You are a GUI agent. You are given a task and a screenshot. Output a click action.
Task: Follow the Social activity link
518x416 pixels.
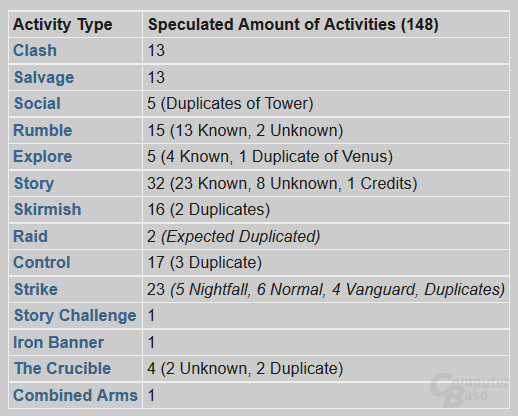tap(37, 103)
